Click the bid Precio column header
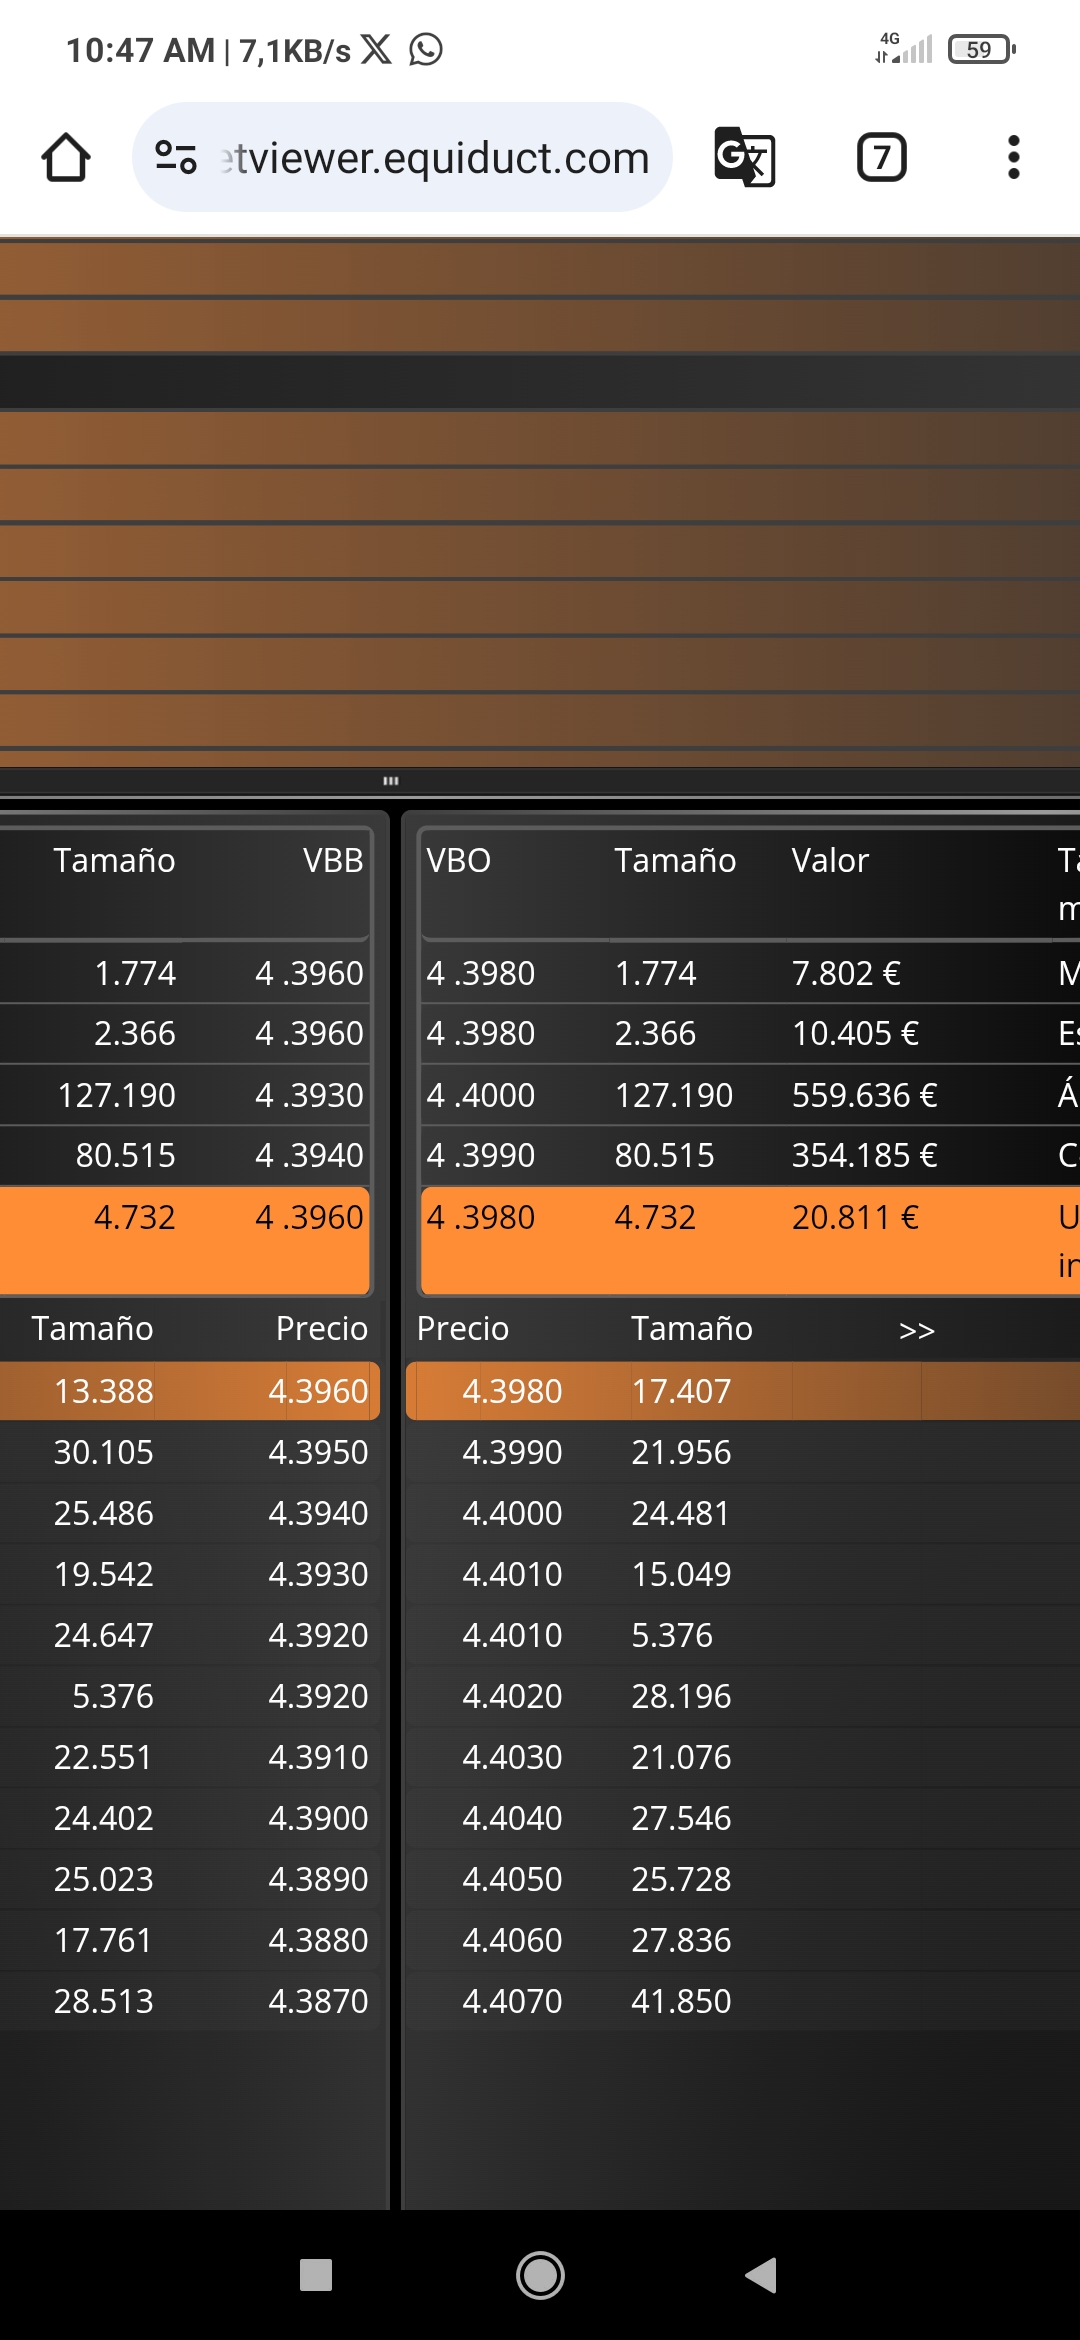 tap(321, 1329)
